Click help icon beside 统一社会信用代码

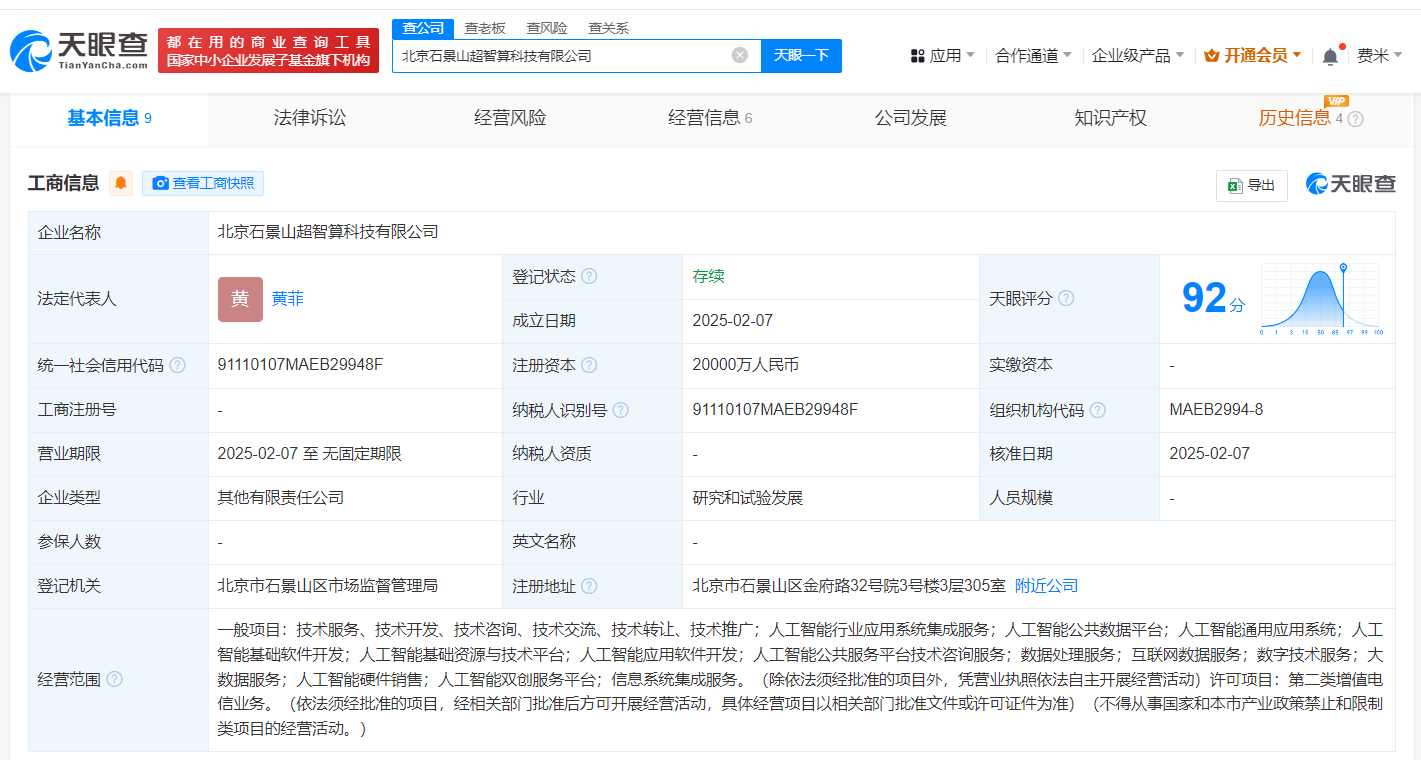pyautogui.click(x=177, y=365)
